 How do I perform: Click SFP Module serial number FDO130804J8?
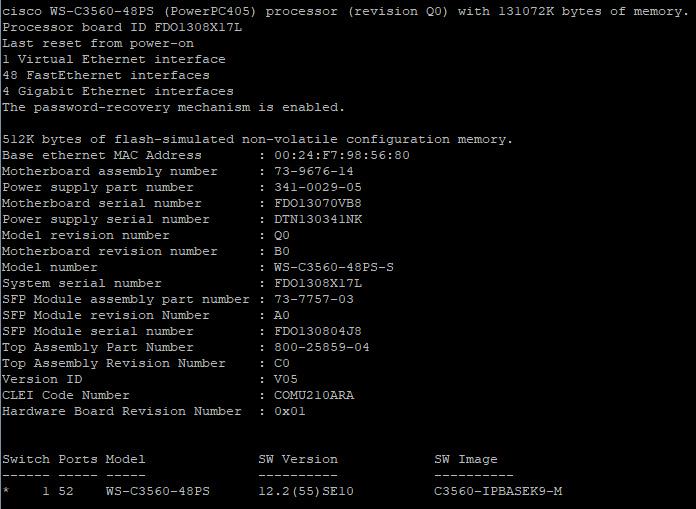[x=317, y=331]
